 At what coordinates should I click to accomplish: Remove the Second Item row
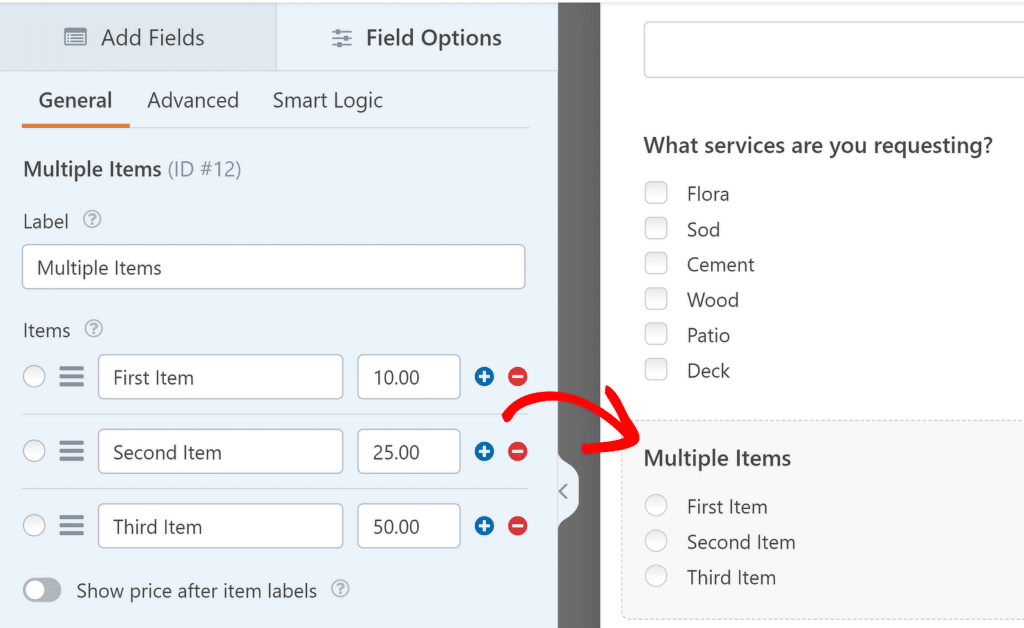pos(518,451)
